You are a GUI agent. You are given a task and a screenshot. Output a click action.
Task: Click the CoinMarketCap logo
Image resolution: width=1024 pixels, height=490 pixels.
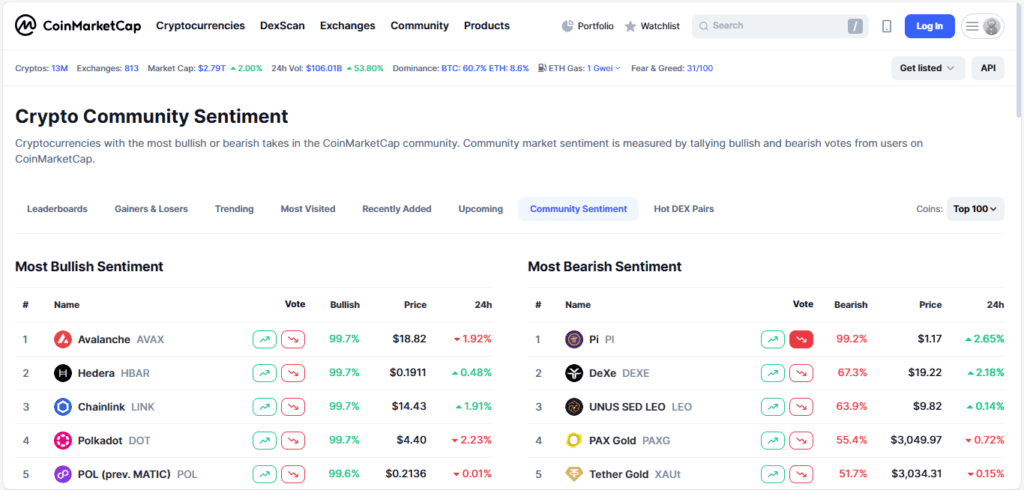[x=78, y=26]
